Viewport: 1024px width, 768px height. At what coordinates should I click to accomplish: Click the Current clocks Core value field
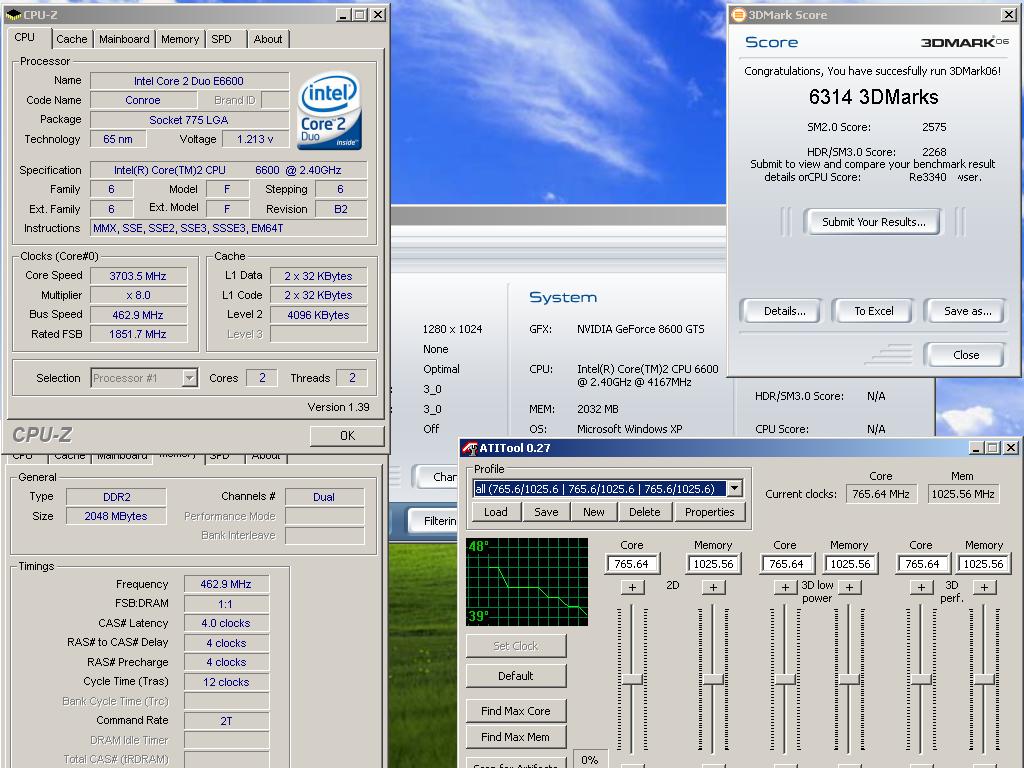(881, 494)
